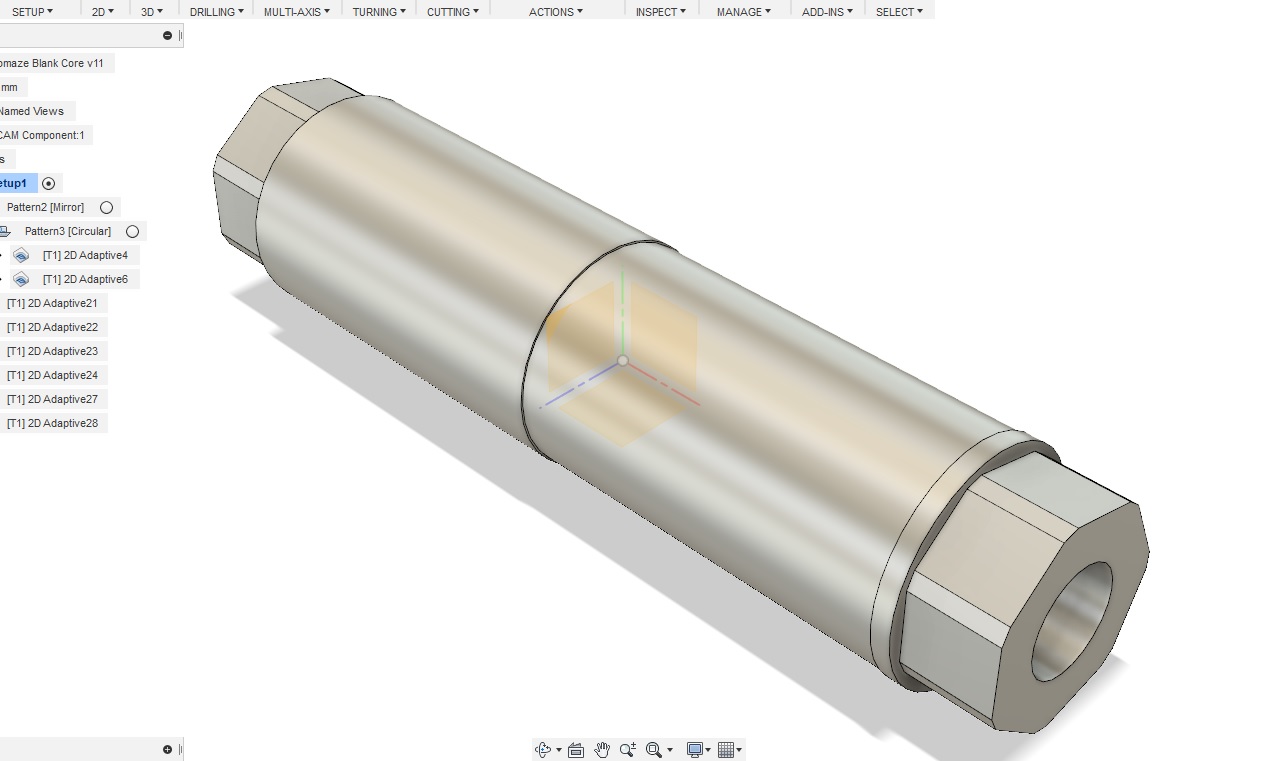Click the Named Views item
The height and width of the screenshot is (761, 1283).
coord(32,111)
